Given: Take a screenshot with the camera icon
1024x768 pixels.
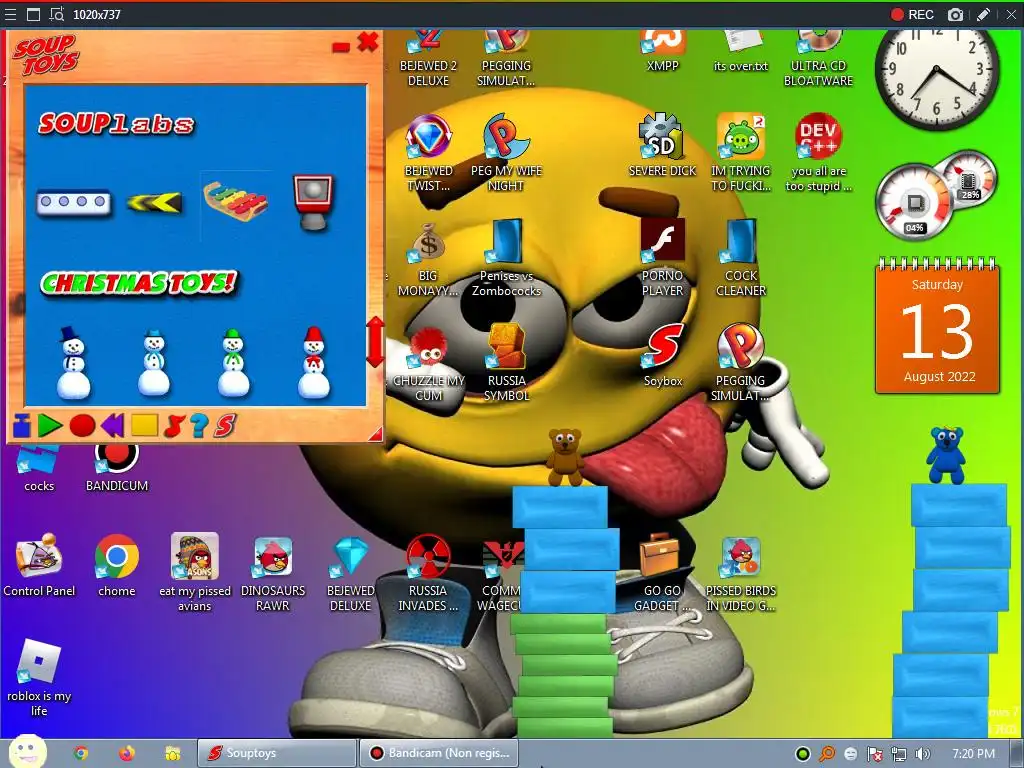Looking at the screenshot, I should click(x=955, y=14).
